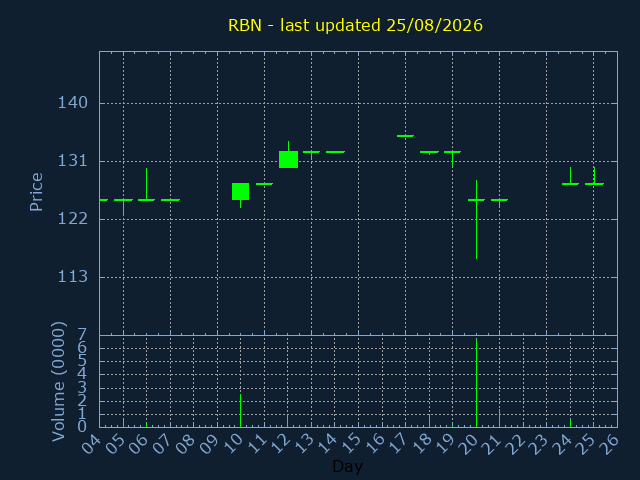Click the green candle body on day 10
Viewport: 640px width, 480px height.
[x=240, y=191]
